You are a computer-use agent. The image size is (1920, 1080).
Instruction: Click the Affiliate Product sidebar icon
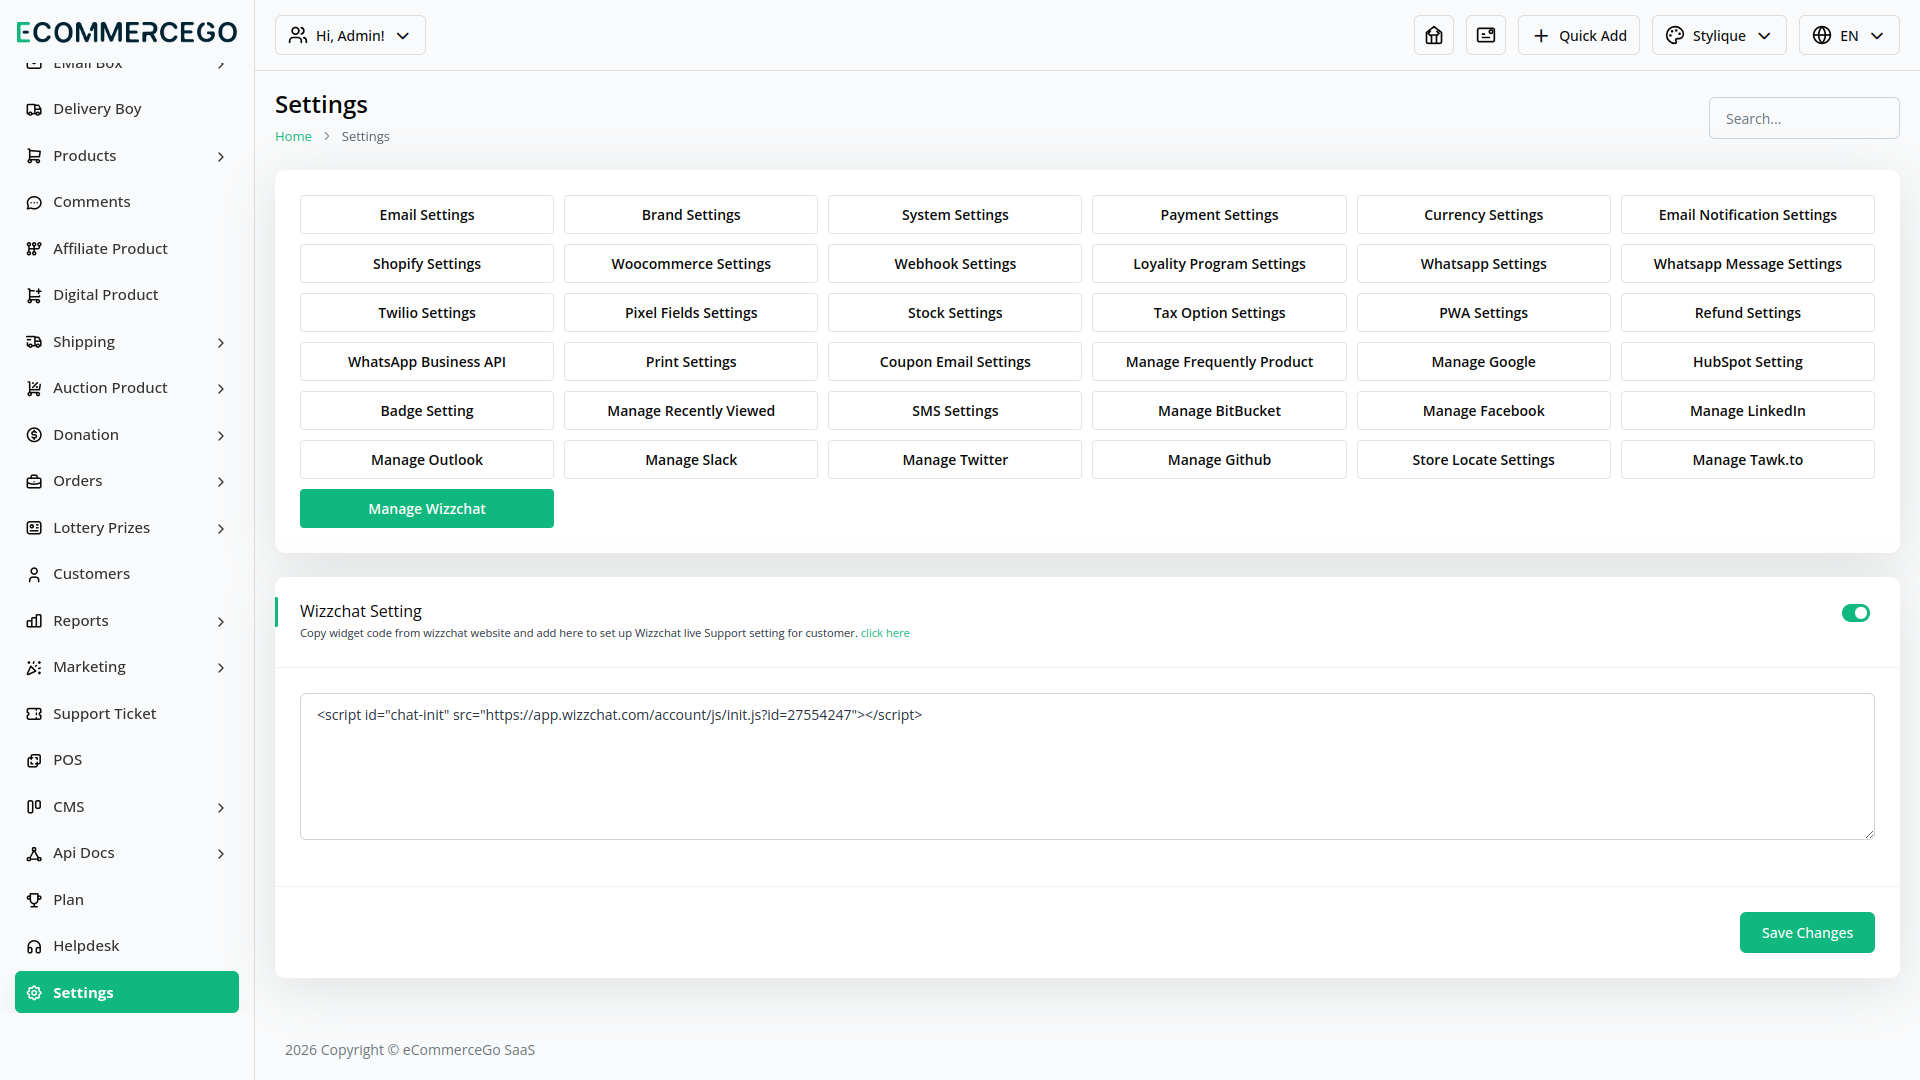pos(34,249)
